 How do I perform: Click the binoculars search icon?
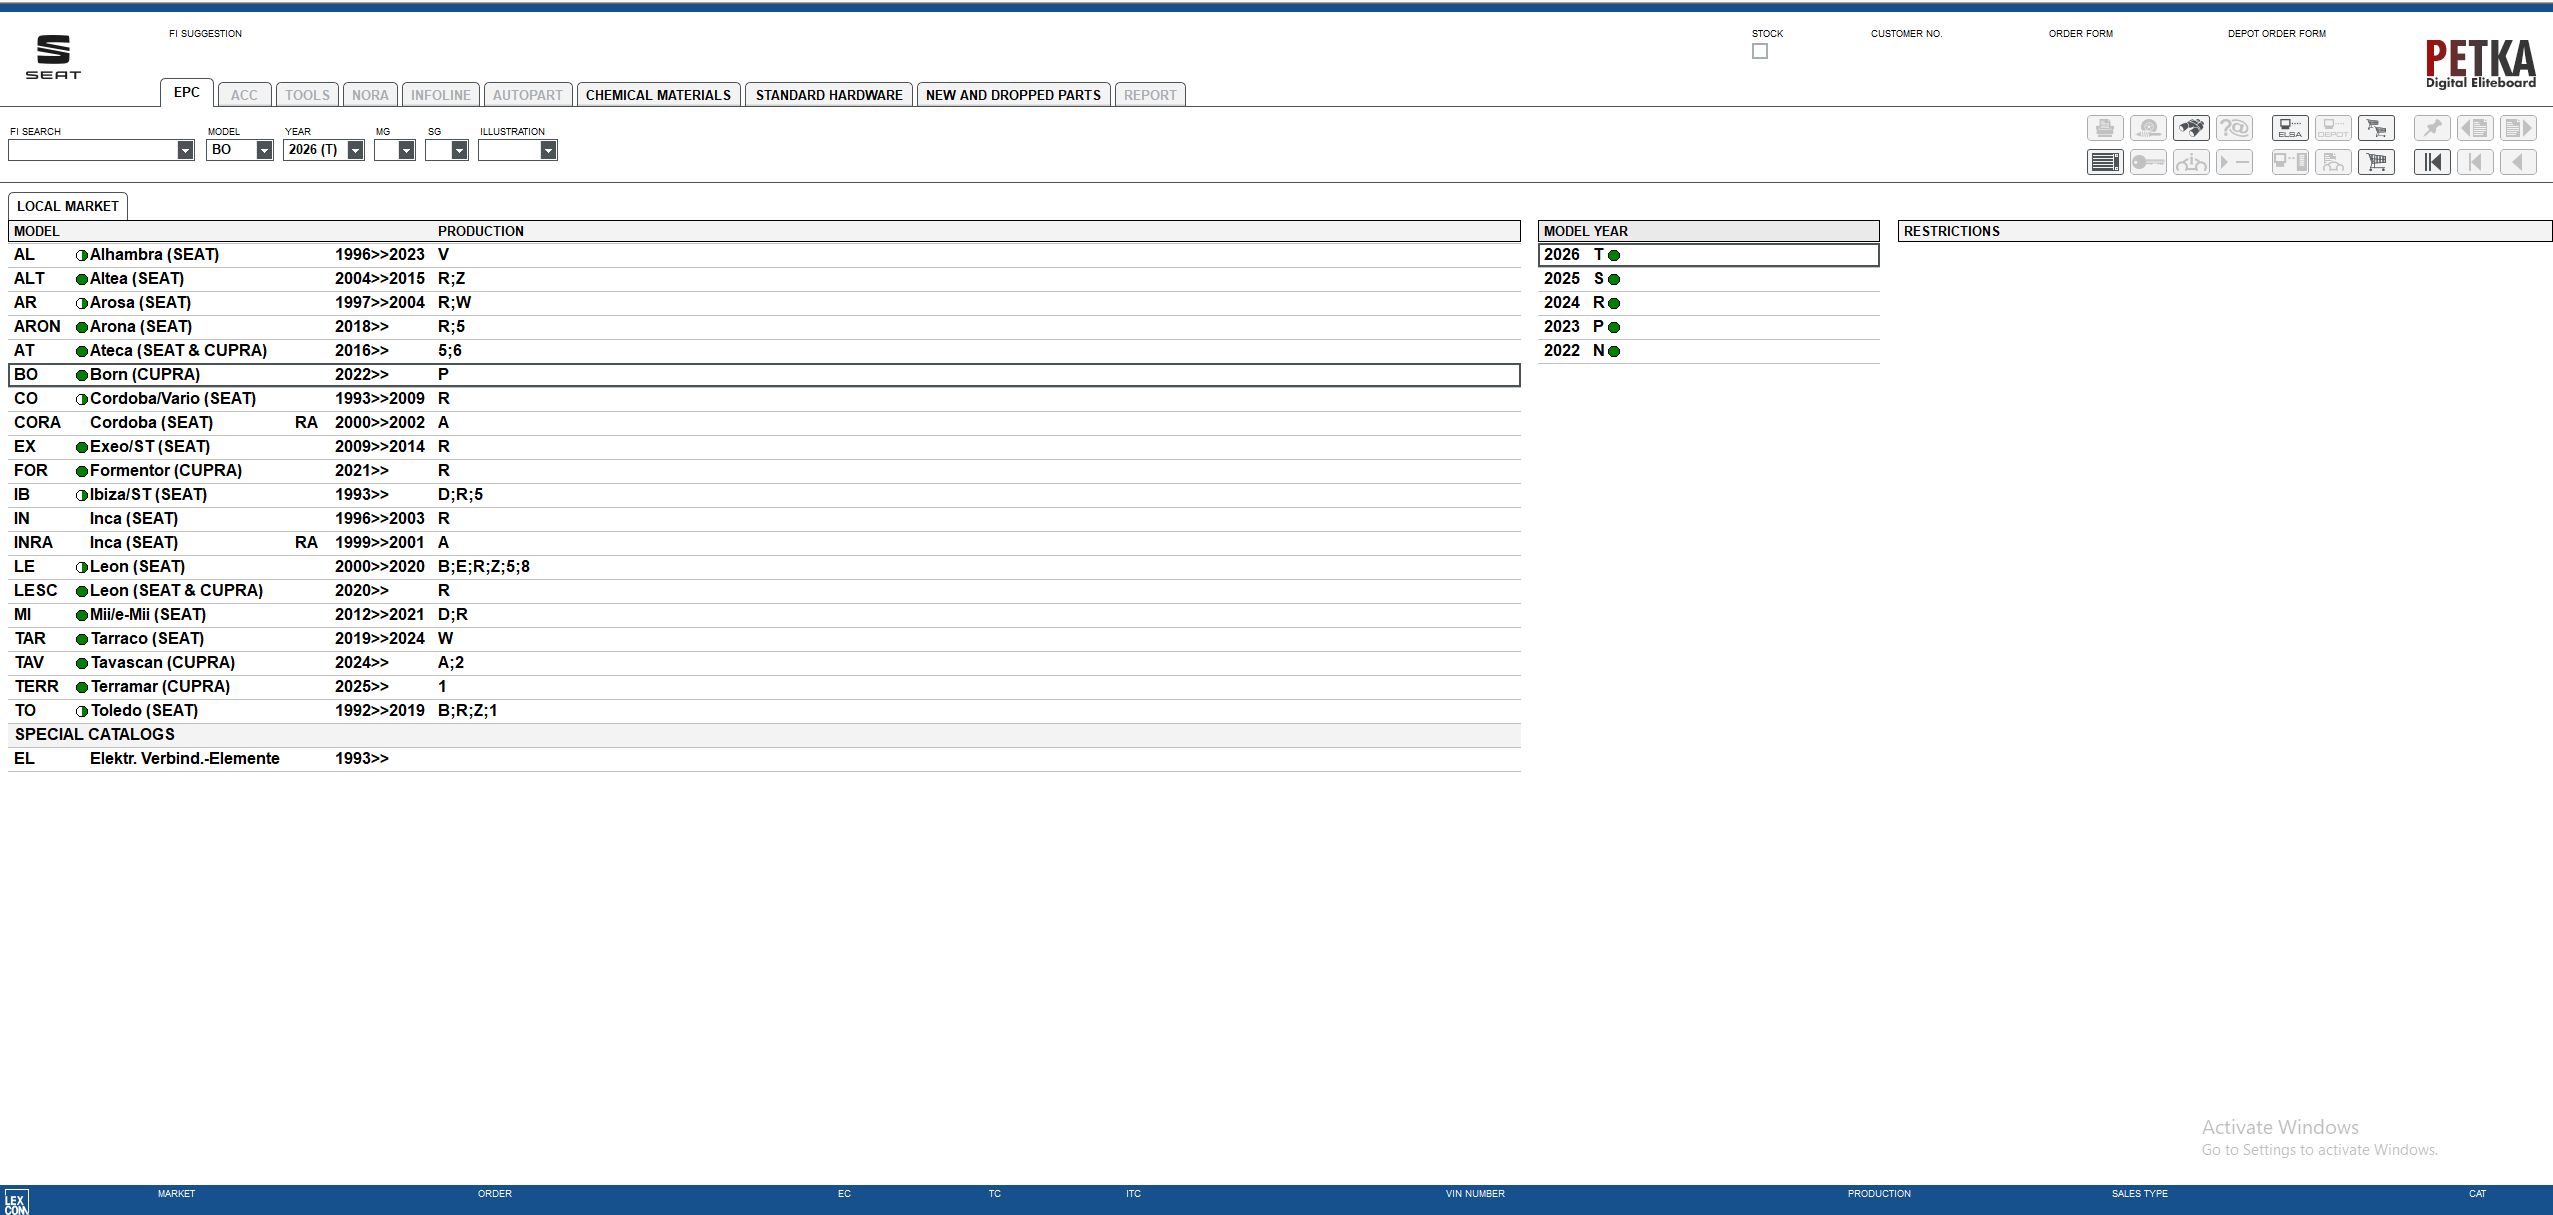pos(2190,129)
